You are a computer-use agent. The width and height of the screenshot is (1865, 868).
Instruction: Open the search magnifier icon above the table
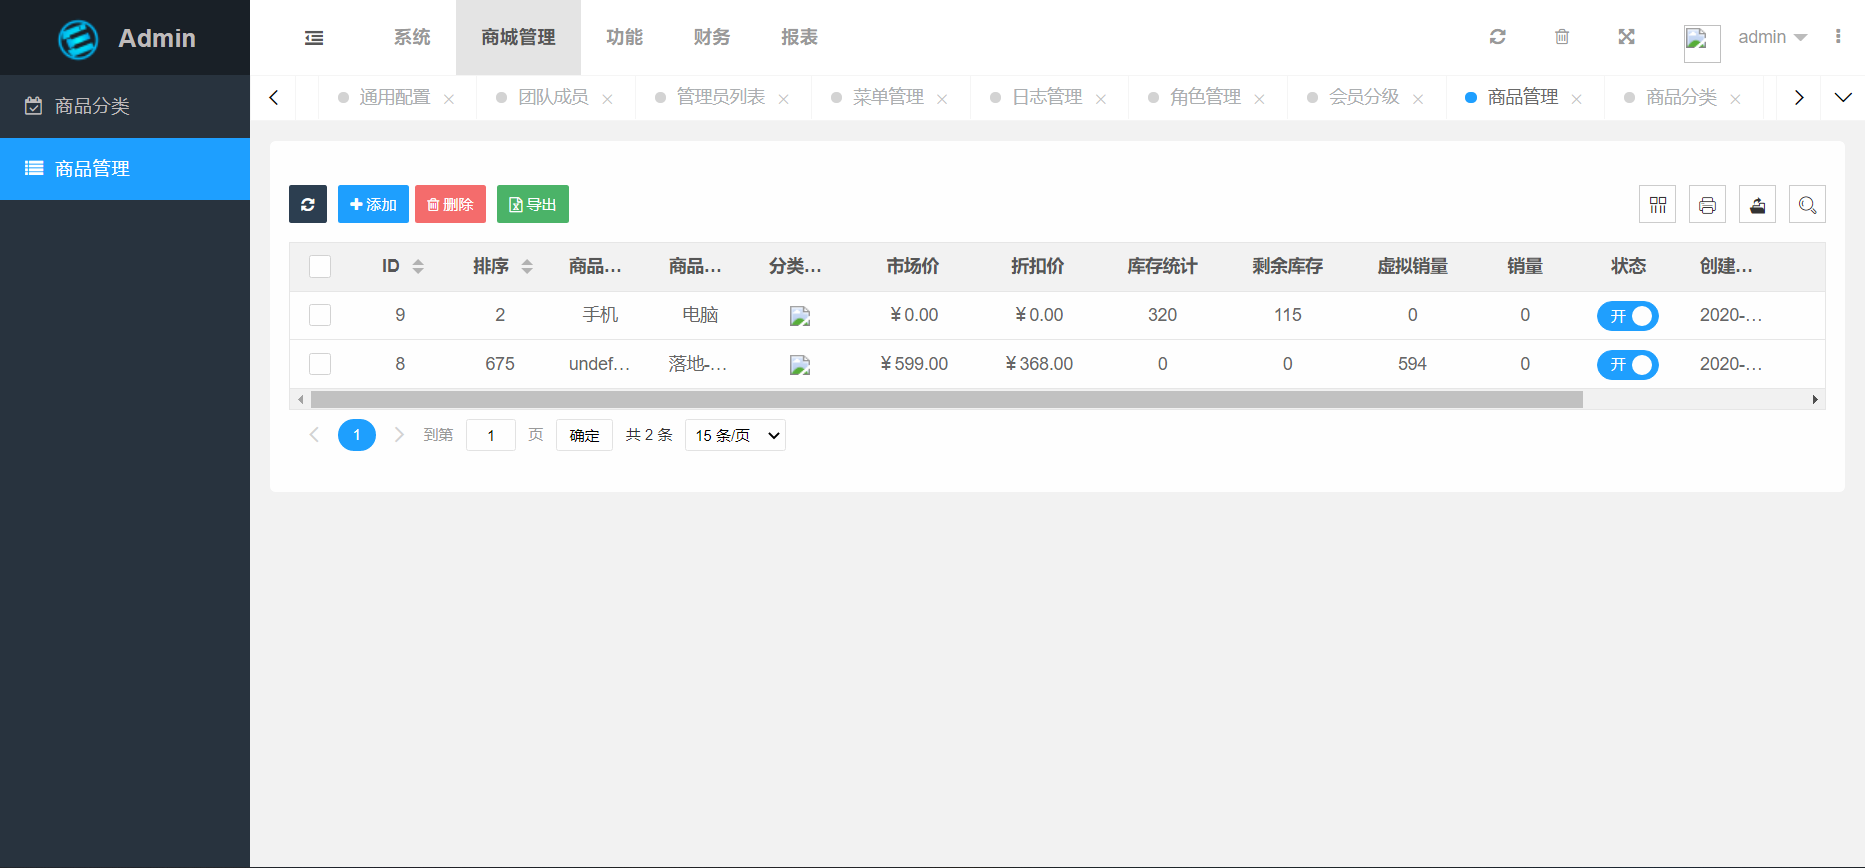(x=1808, y=204)
